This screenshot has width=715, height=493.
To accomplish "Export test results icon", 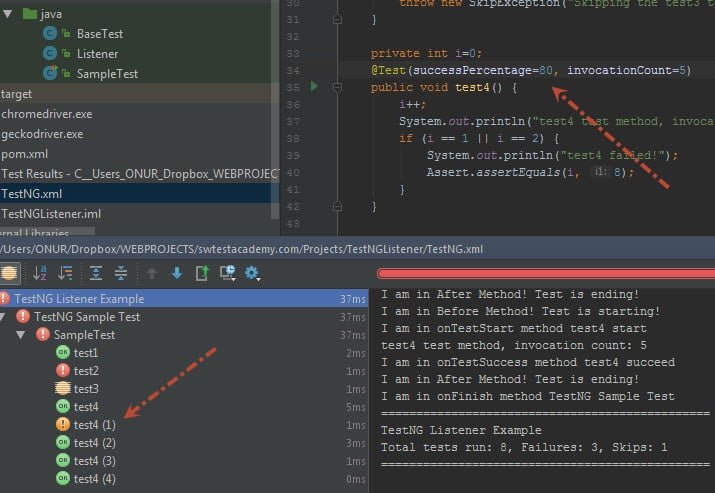I will click(202, 273).
